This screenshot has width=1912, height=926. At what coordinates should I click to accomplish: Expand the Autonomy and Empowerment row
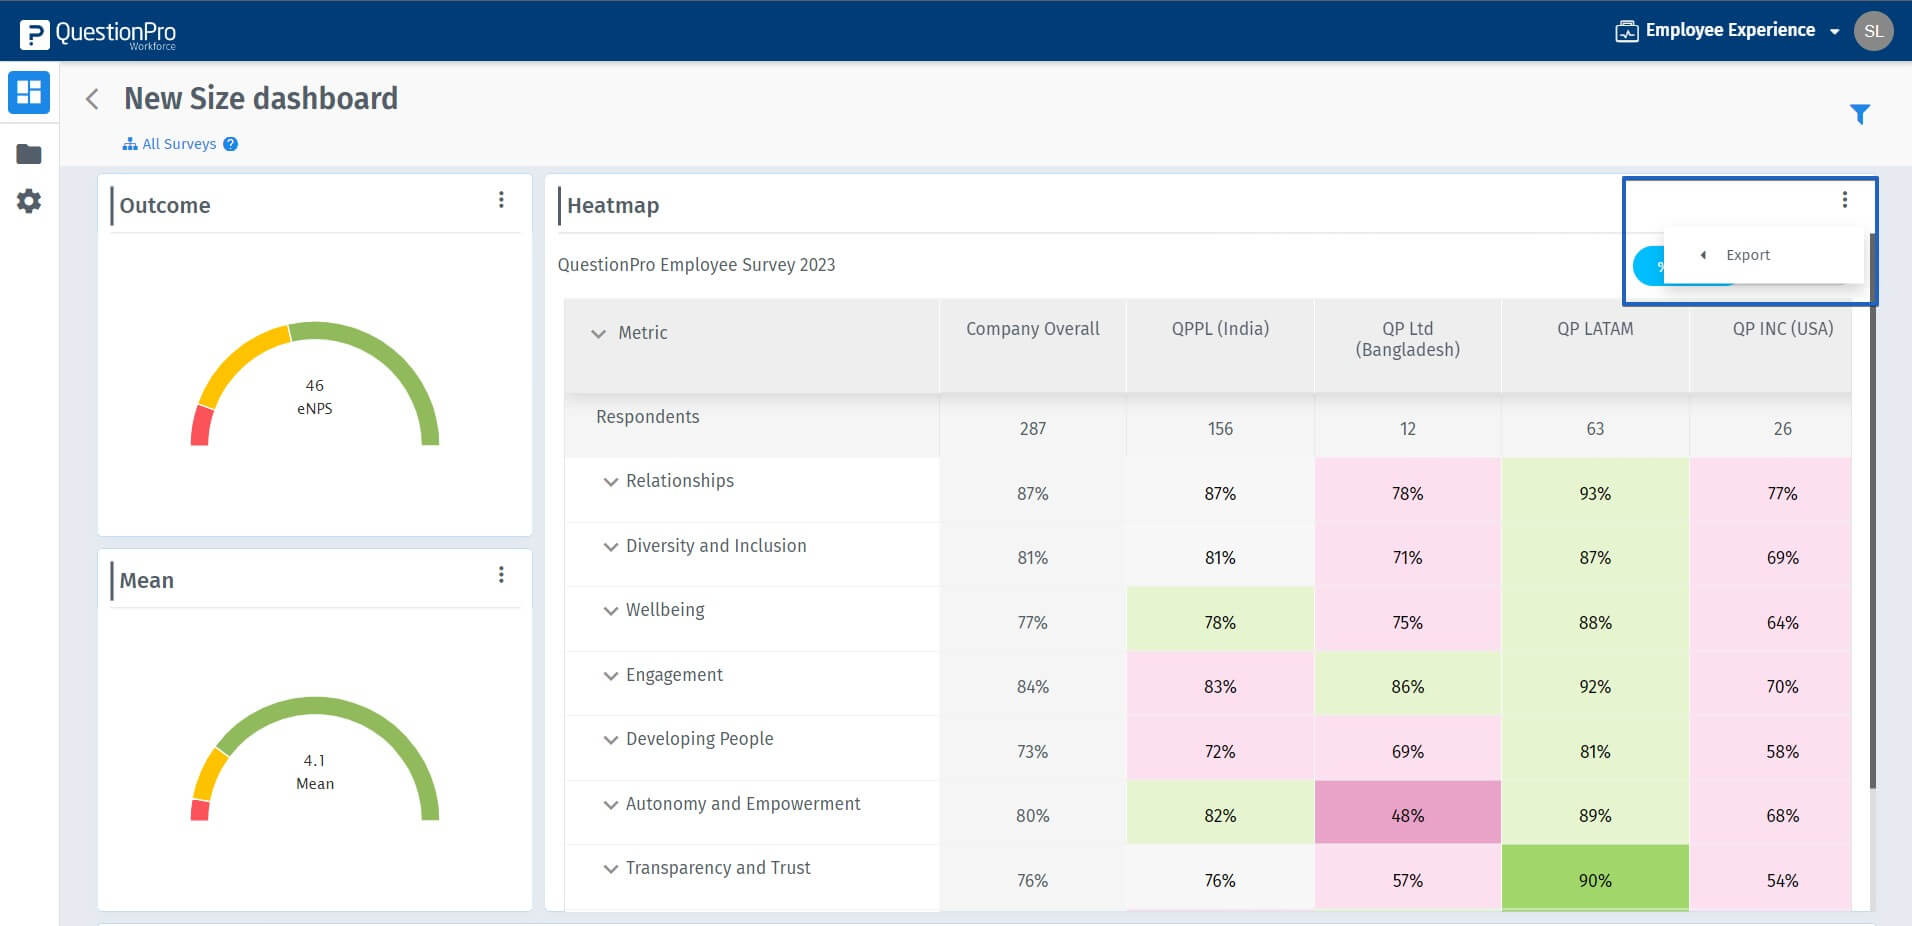[x=610, y=804]
